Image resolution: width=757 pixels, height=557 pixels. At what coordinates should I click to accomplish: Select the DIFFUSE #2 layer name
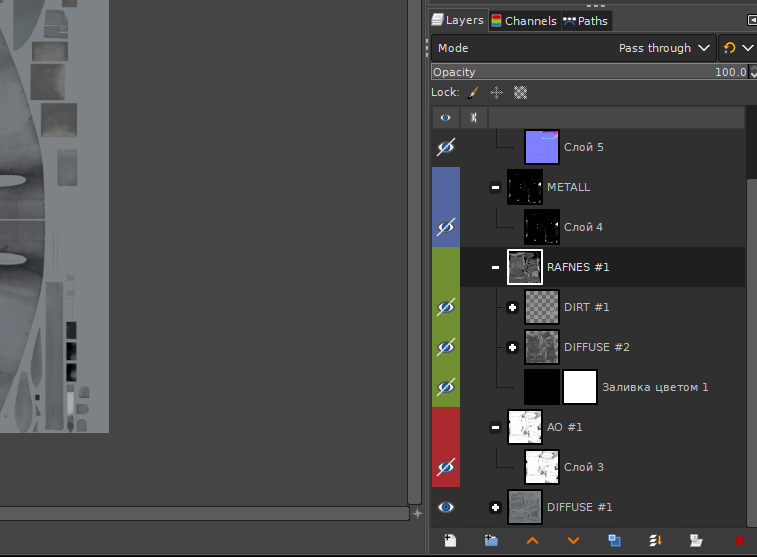pos(597,347)
